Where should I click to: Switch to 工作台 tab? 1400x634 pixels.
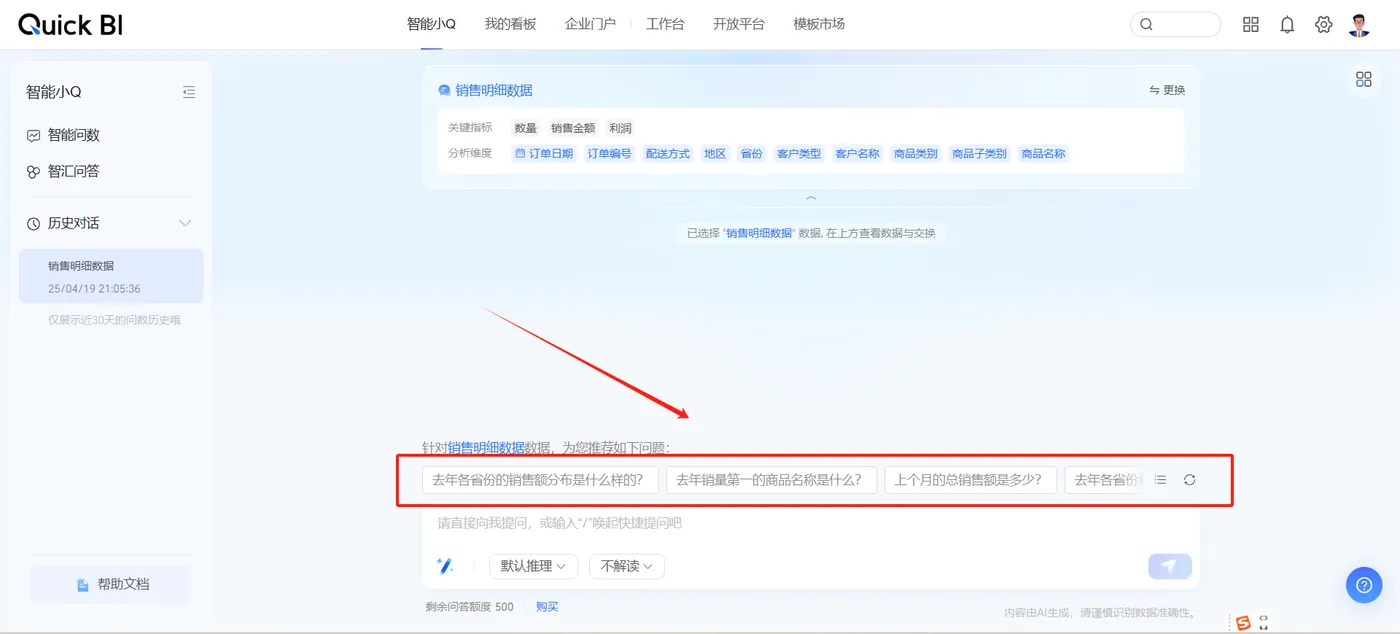tap(665, 24)
